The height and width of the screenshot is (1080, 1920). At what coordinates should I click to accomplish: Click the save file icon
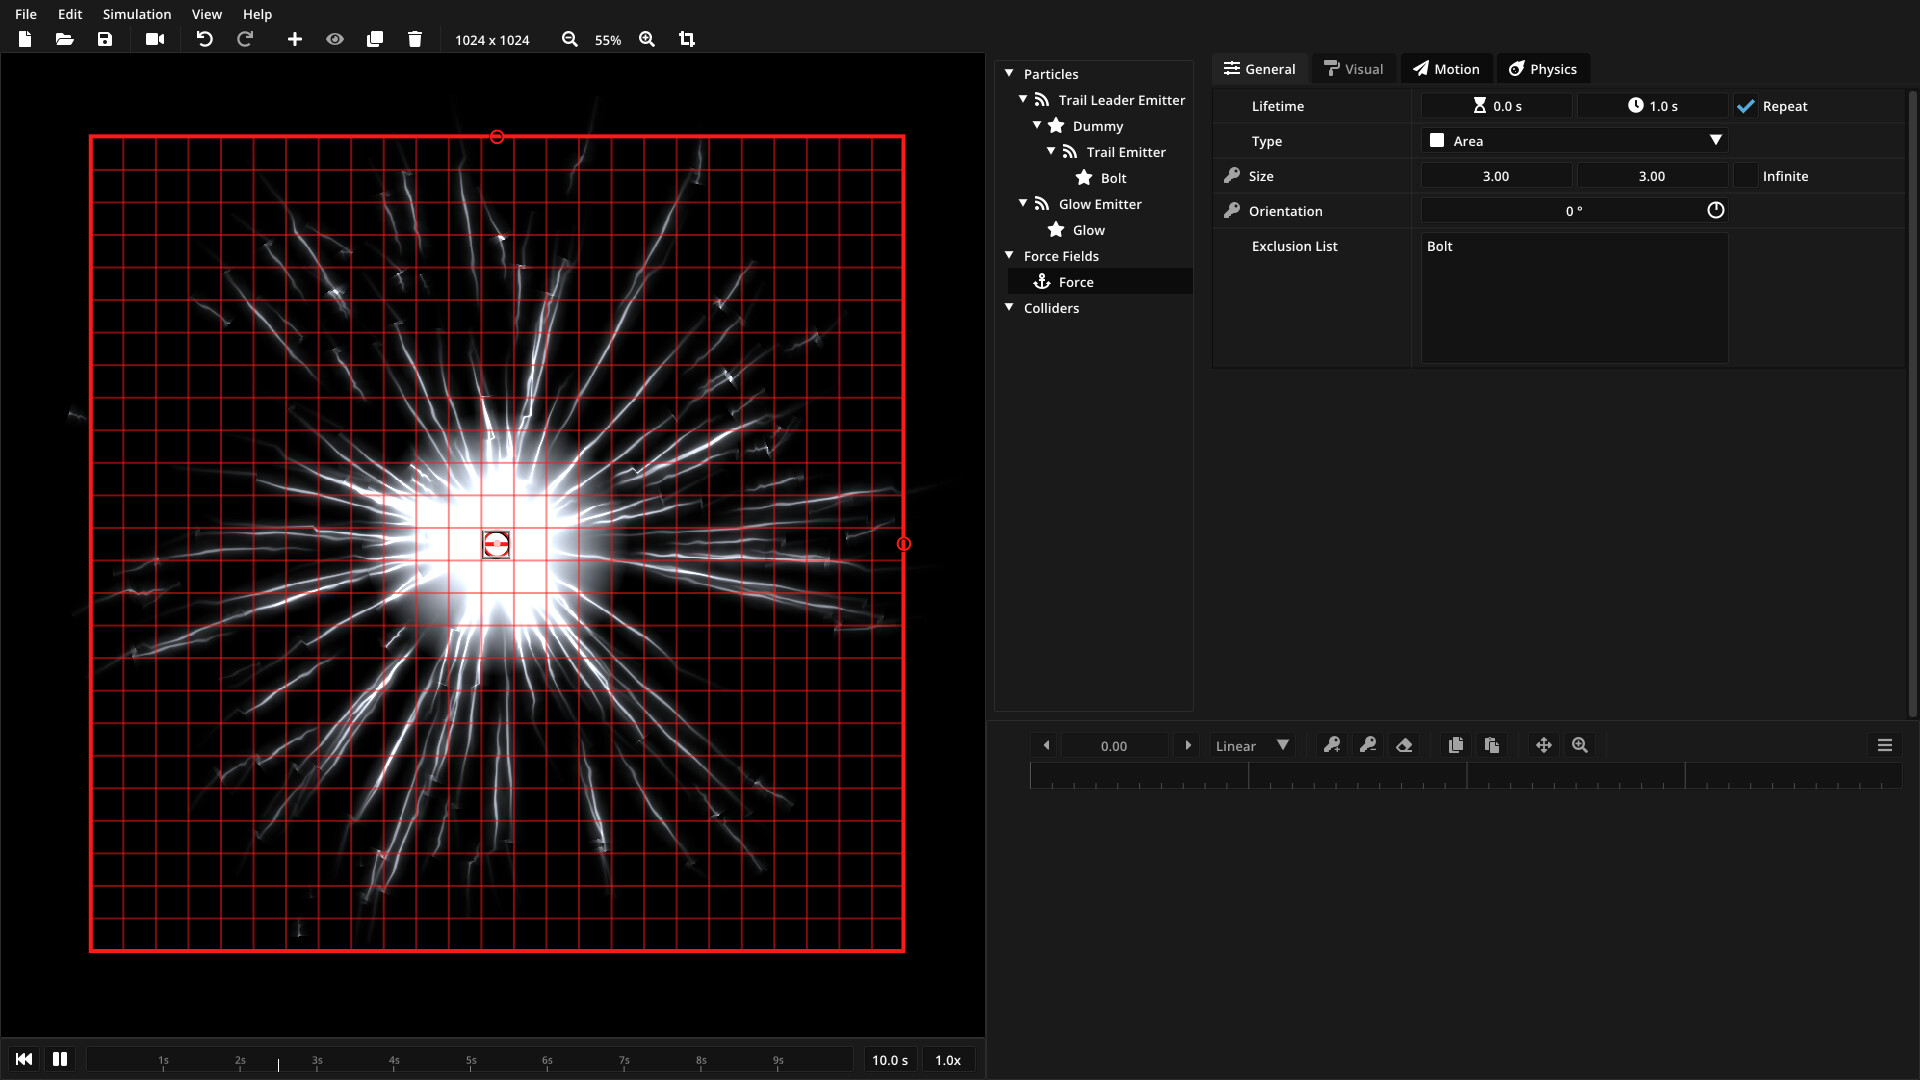click(x=105, y=39)
